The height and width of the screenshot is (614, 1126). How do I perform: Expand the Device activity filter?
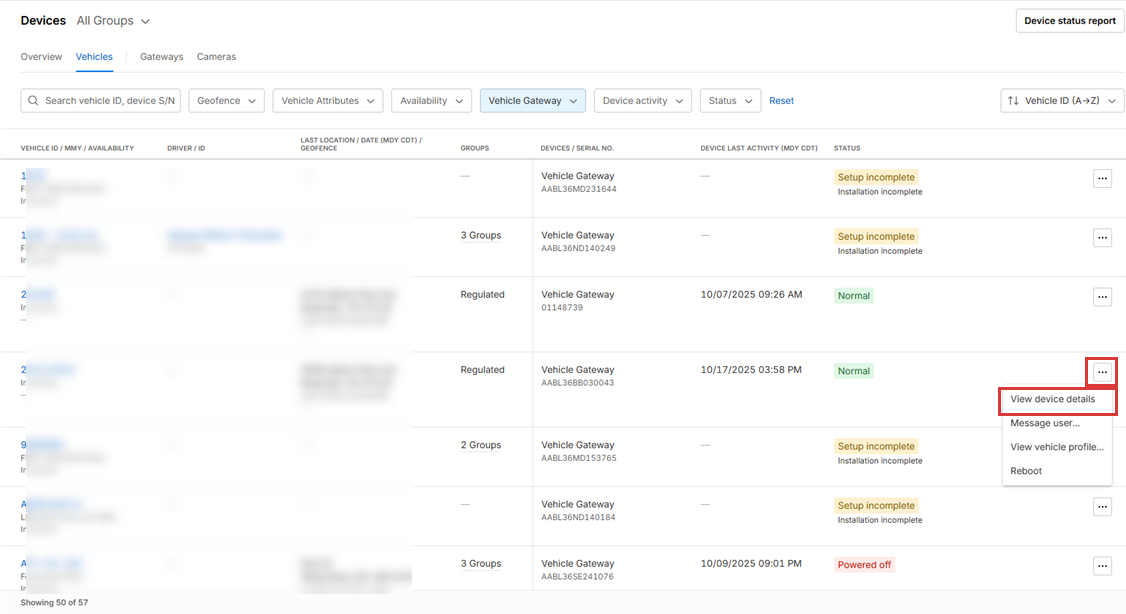(x=643, y=101)
